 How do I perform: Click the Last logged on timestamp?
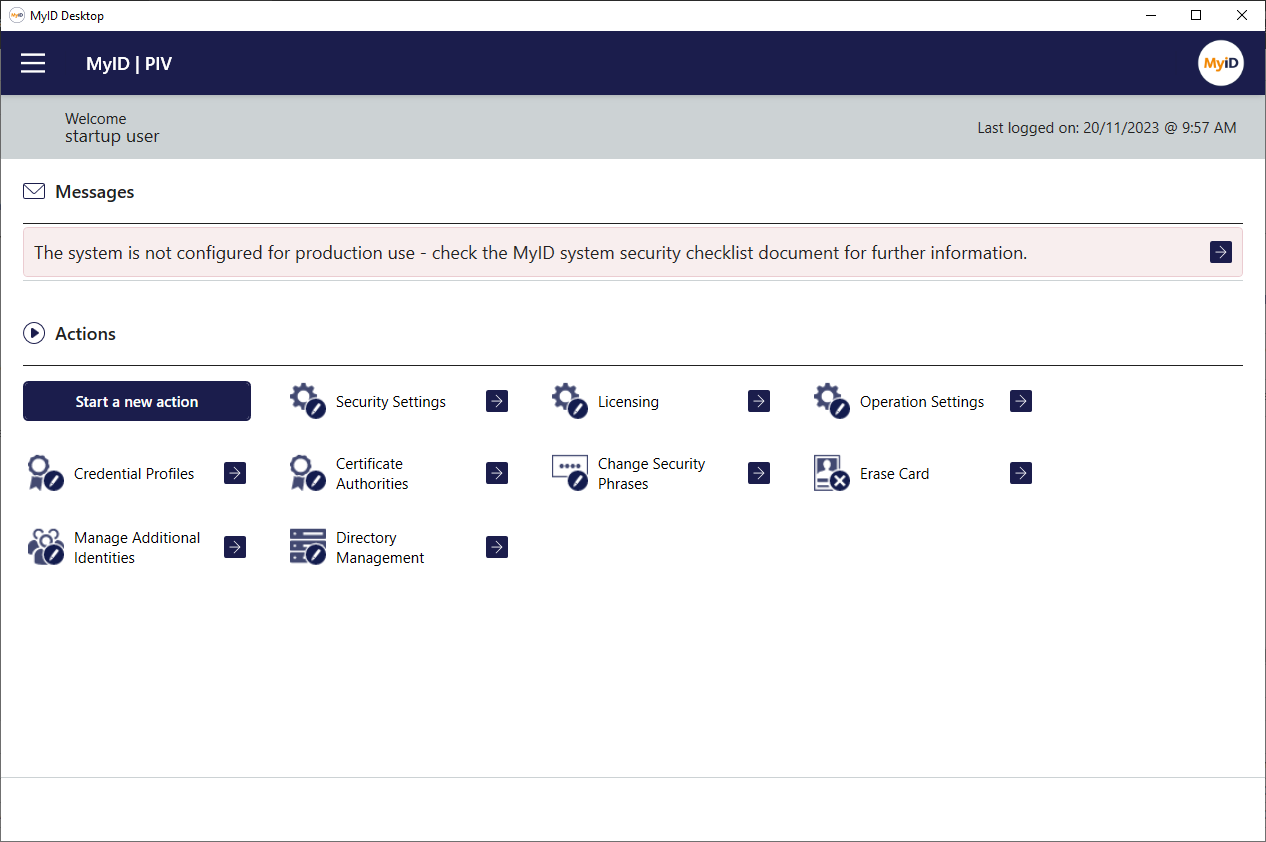point(1107,128)
